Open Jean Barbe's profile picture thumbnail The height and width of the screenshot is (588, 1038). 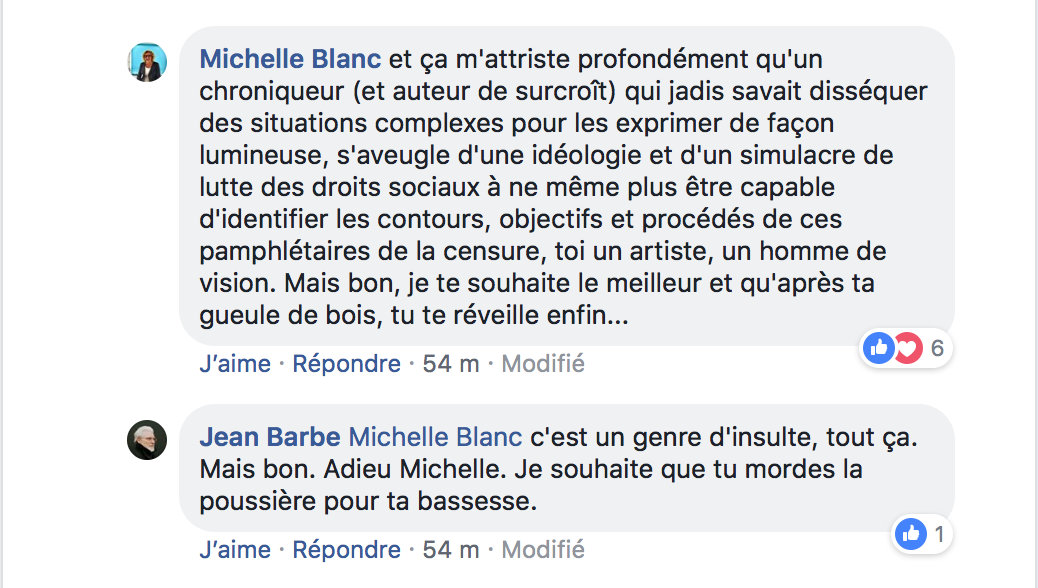[x=147, y=440]
